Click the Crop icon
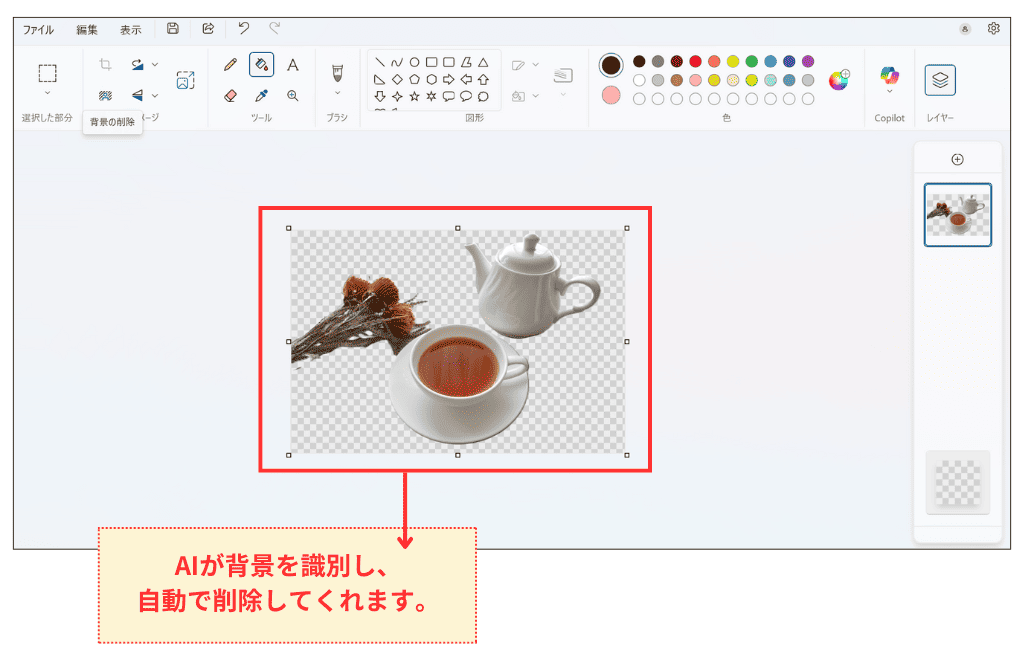The width and height of the screenshot is (1024, 660). (x=106, y=64)
